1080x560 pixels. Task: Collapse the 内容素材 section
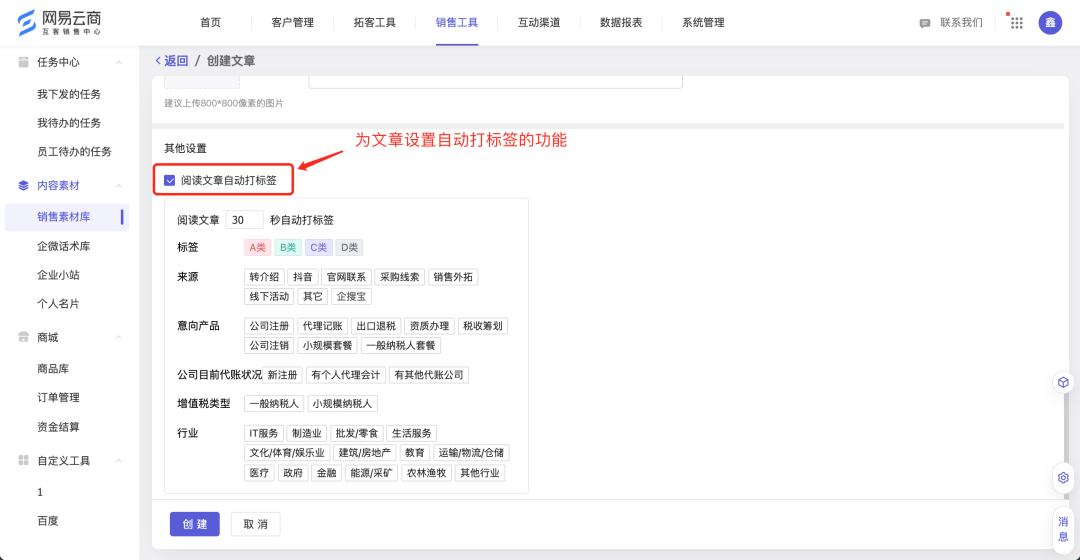pyautogui.click(x=118, y=185)
